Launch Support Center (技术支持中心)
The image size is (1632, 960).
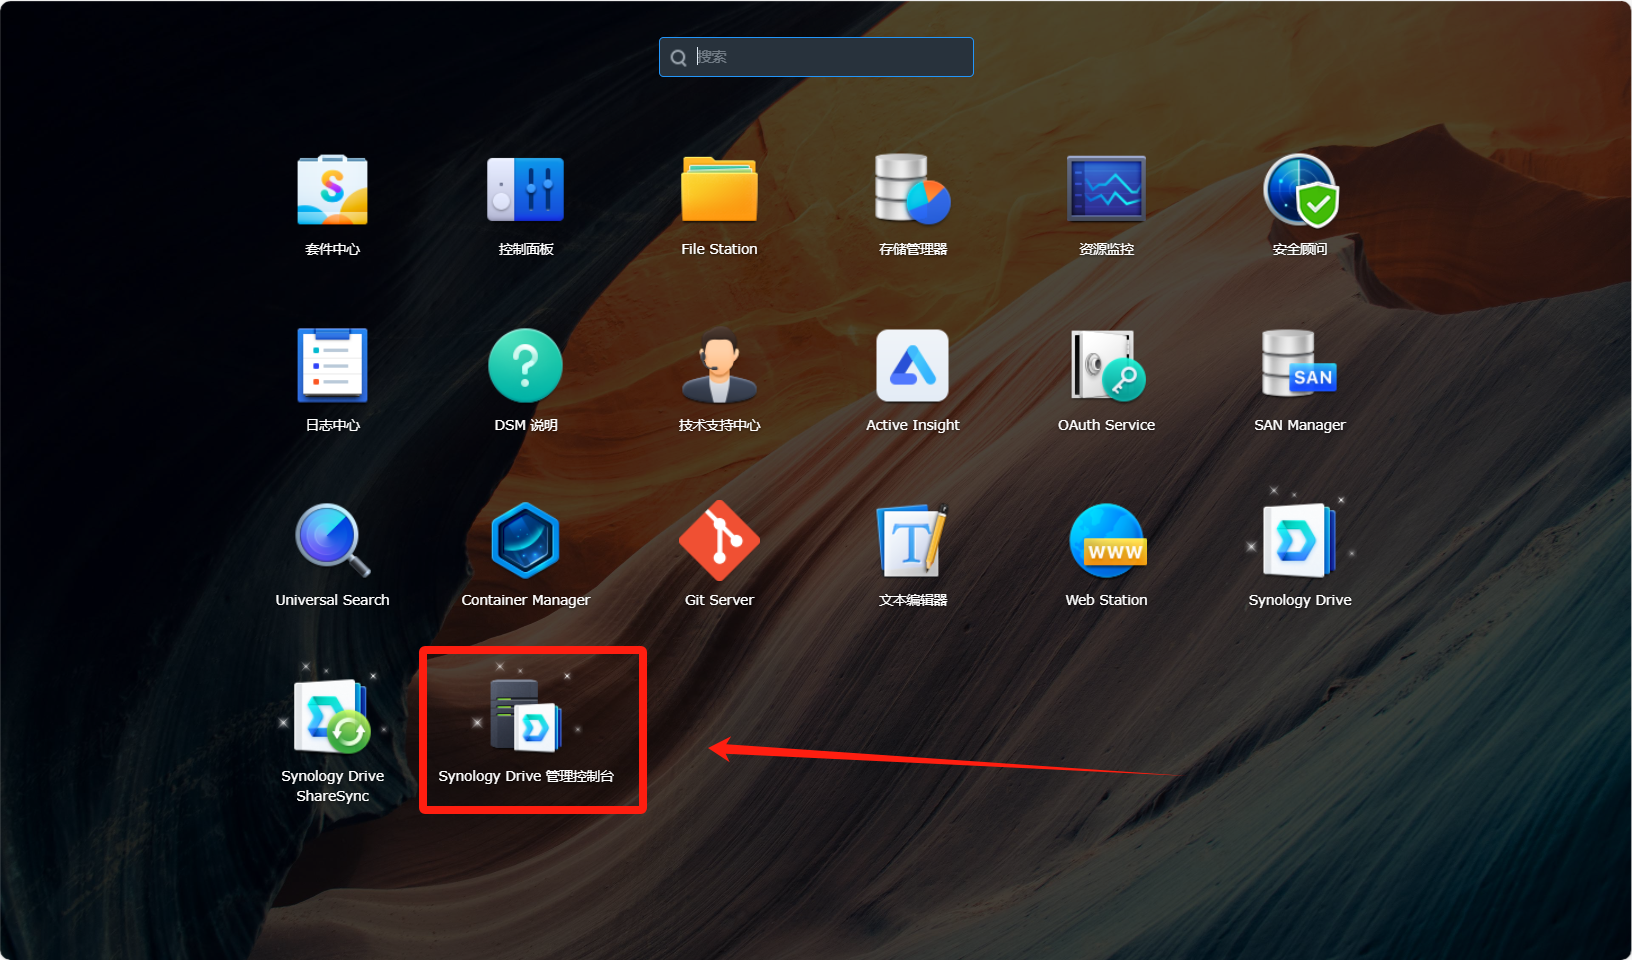click(x=719, y=366)
